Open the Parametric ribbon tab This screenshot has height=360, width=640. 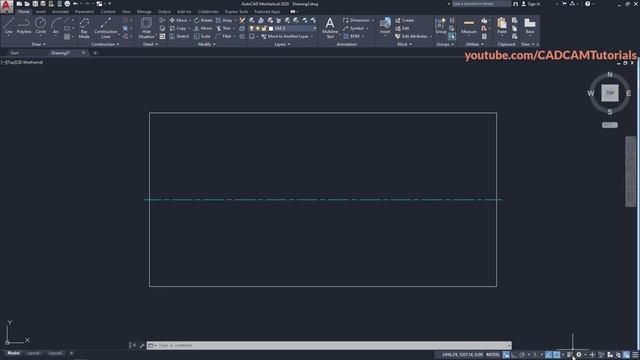pos(84,12)
